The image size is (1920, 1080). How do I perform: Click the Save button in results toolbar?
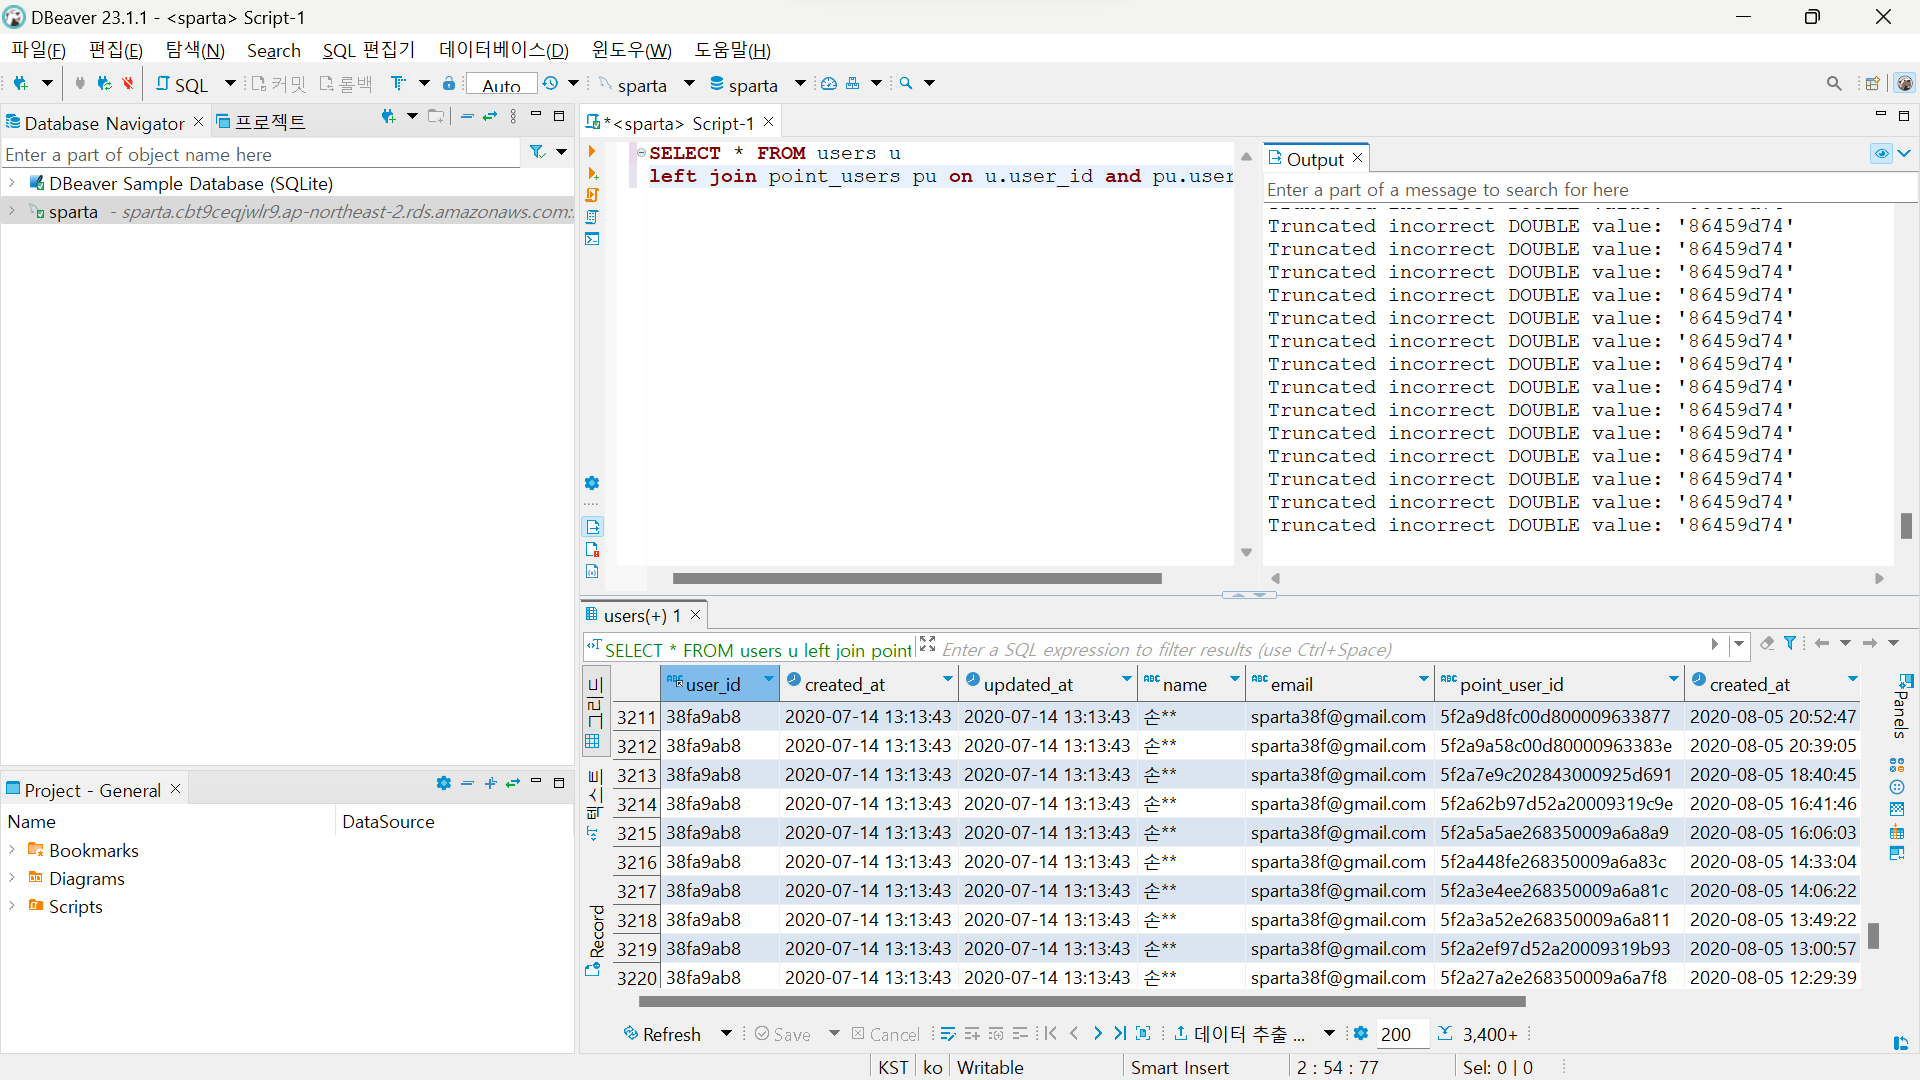(783, 1034)
